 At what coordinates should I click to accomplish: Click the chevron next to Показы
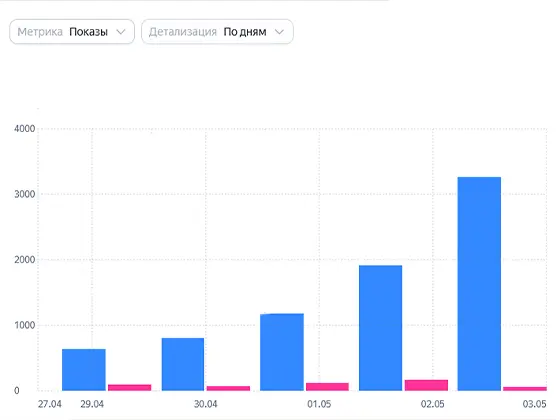coord(121,32)
